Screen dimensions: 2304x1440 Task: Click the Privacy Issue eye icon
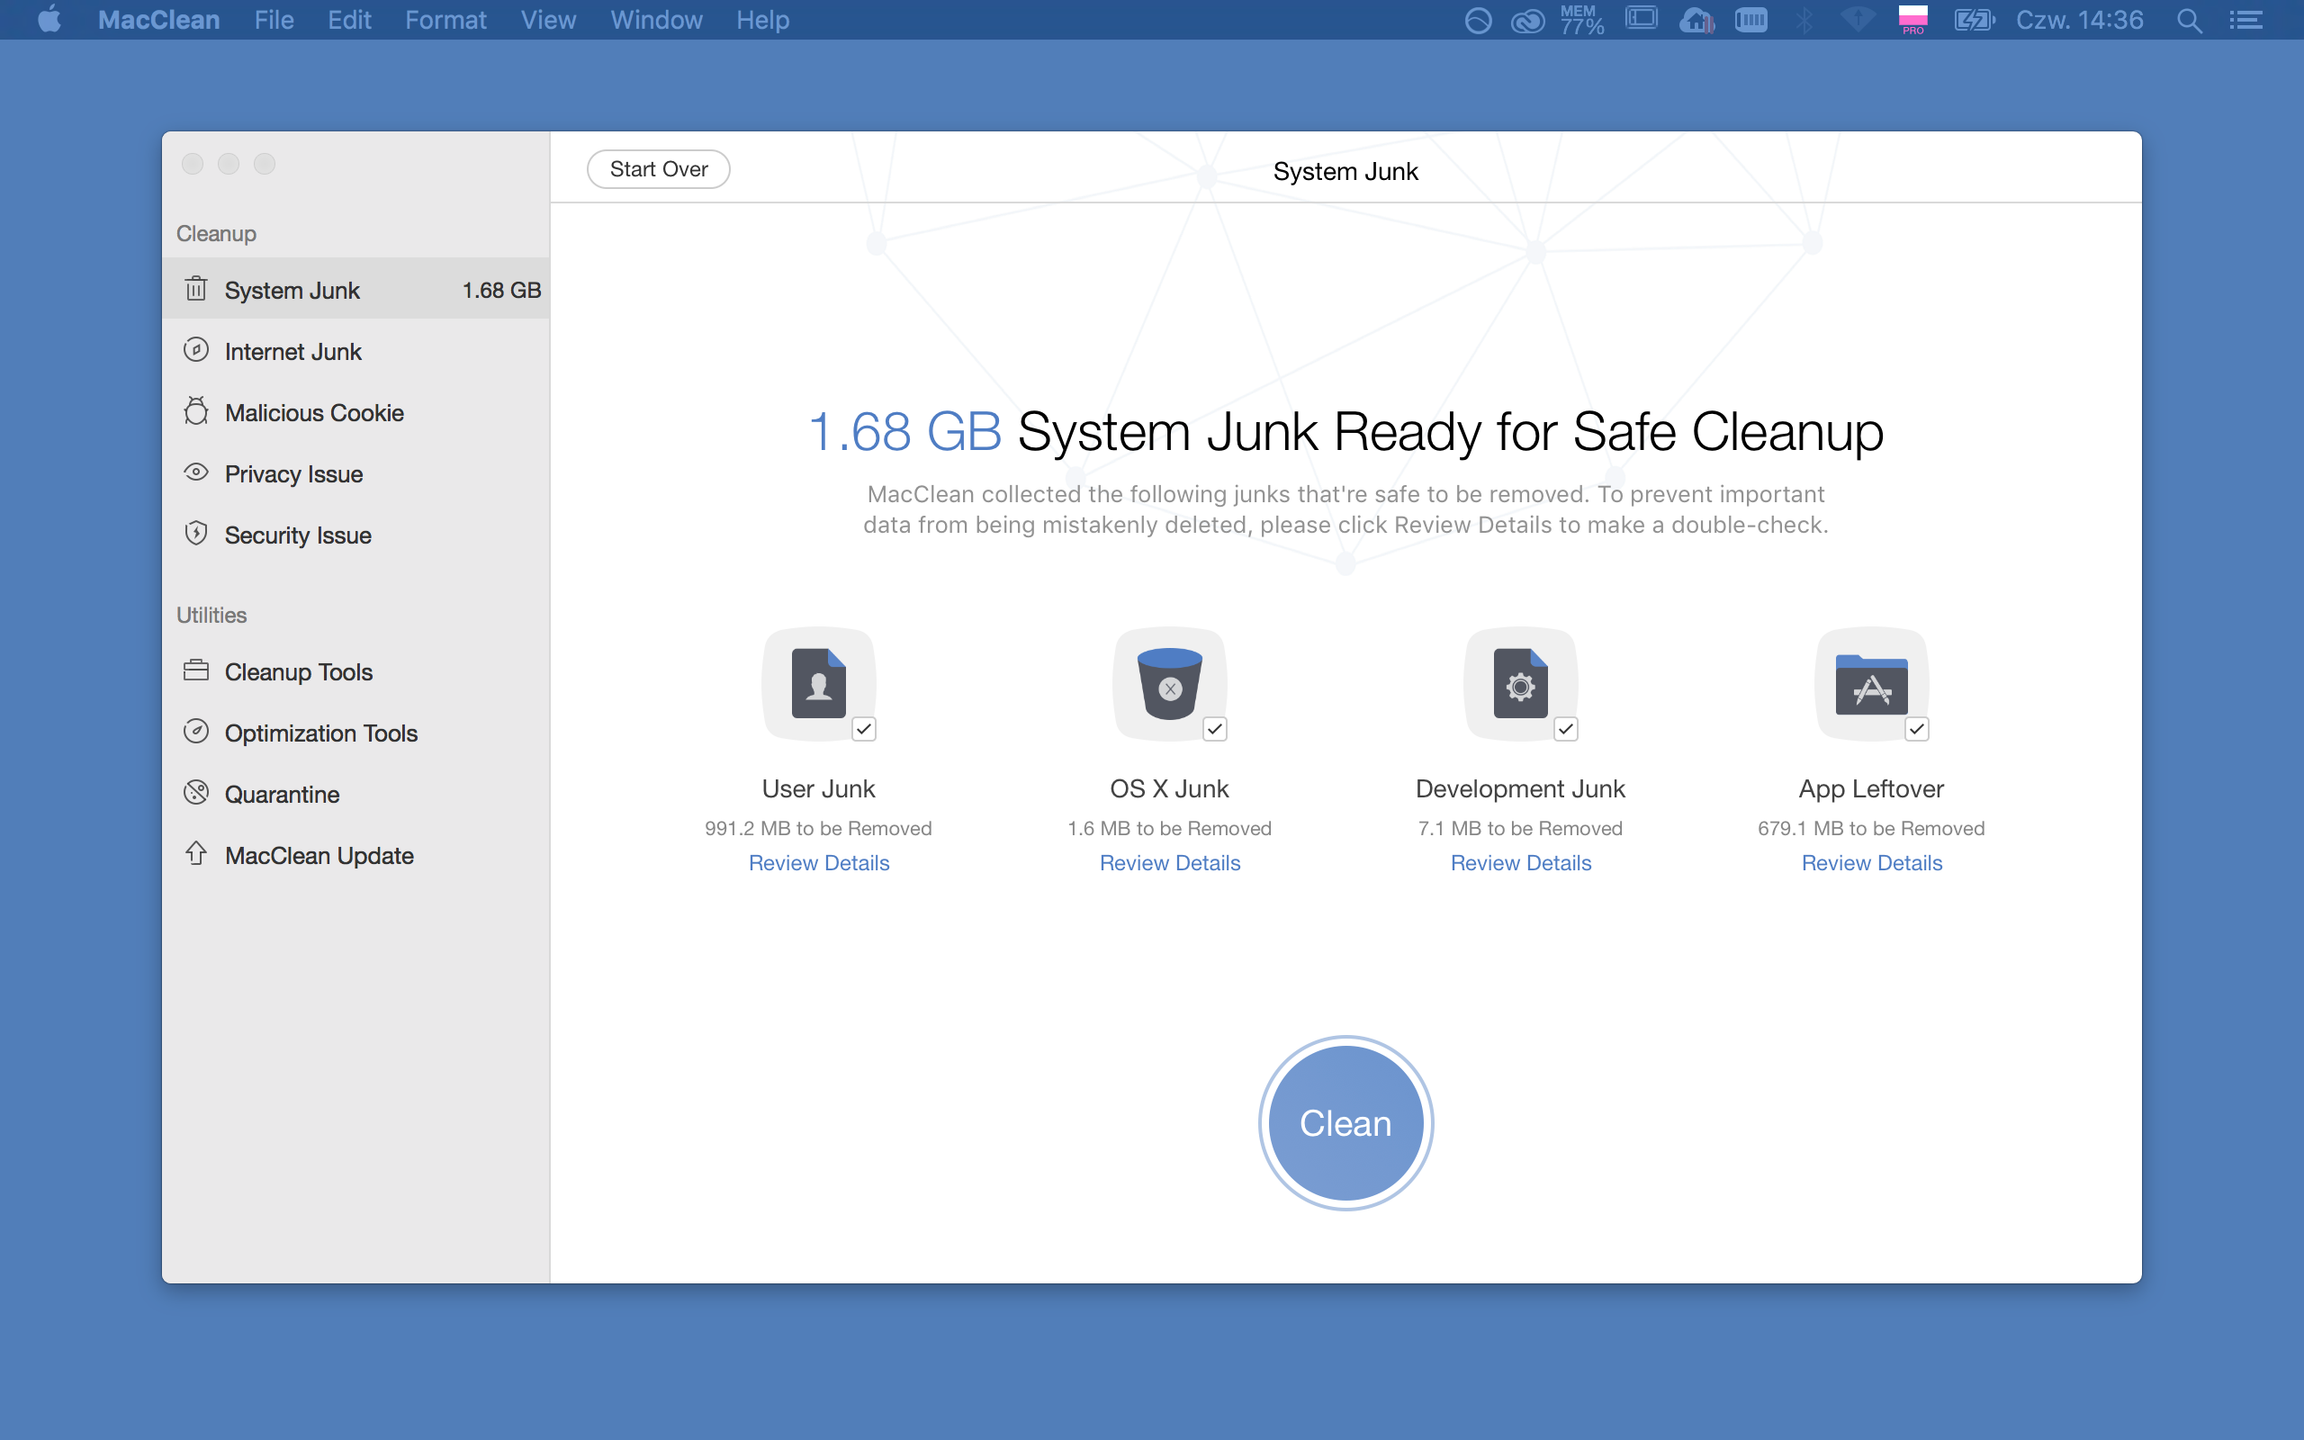tap(196, 472)
